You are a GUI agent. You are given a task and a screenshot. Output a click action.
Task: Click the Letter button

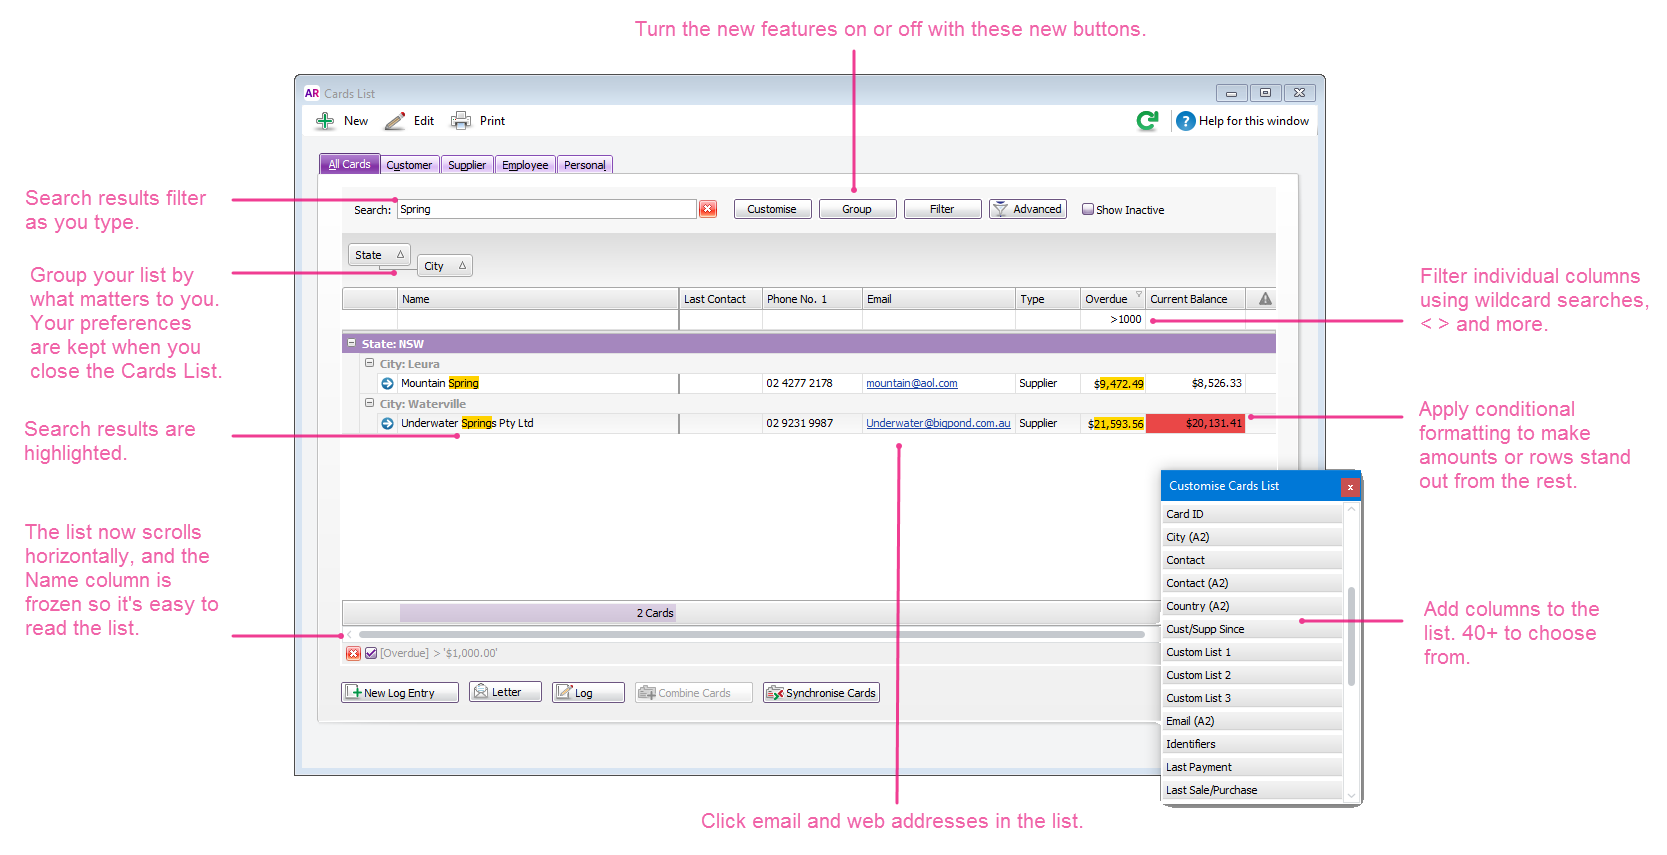(505, 692)
